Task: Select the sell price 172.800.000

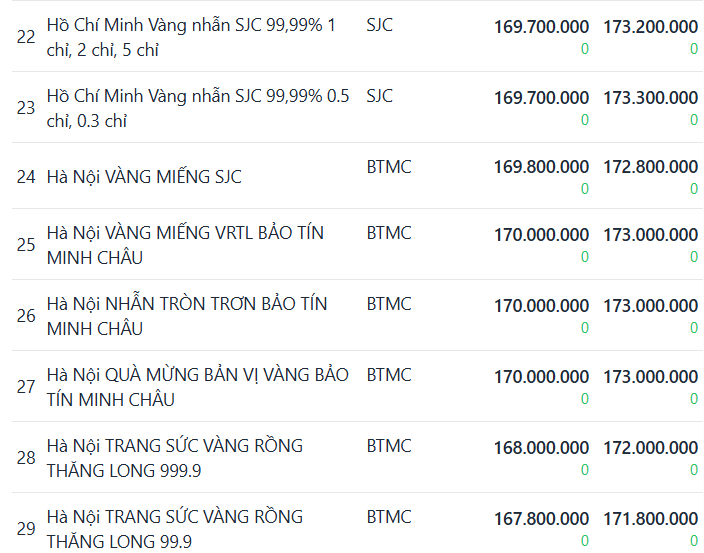Action: (650, 167)
